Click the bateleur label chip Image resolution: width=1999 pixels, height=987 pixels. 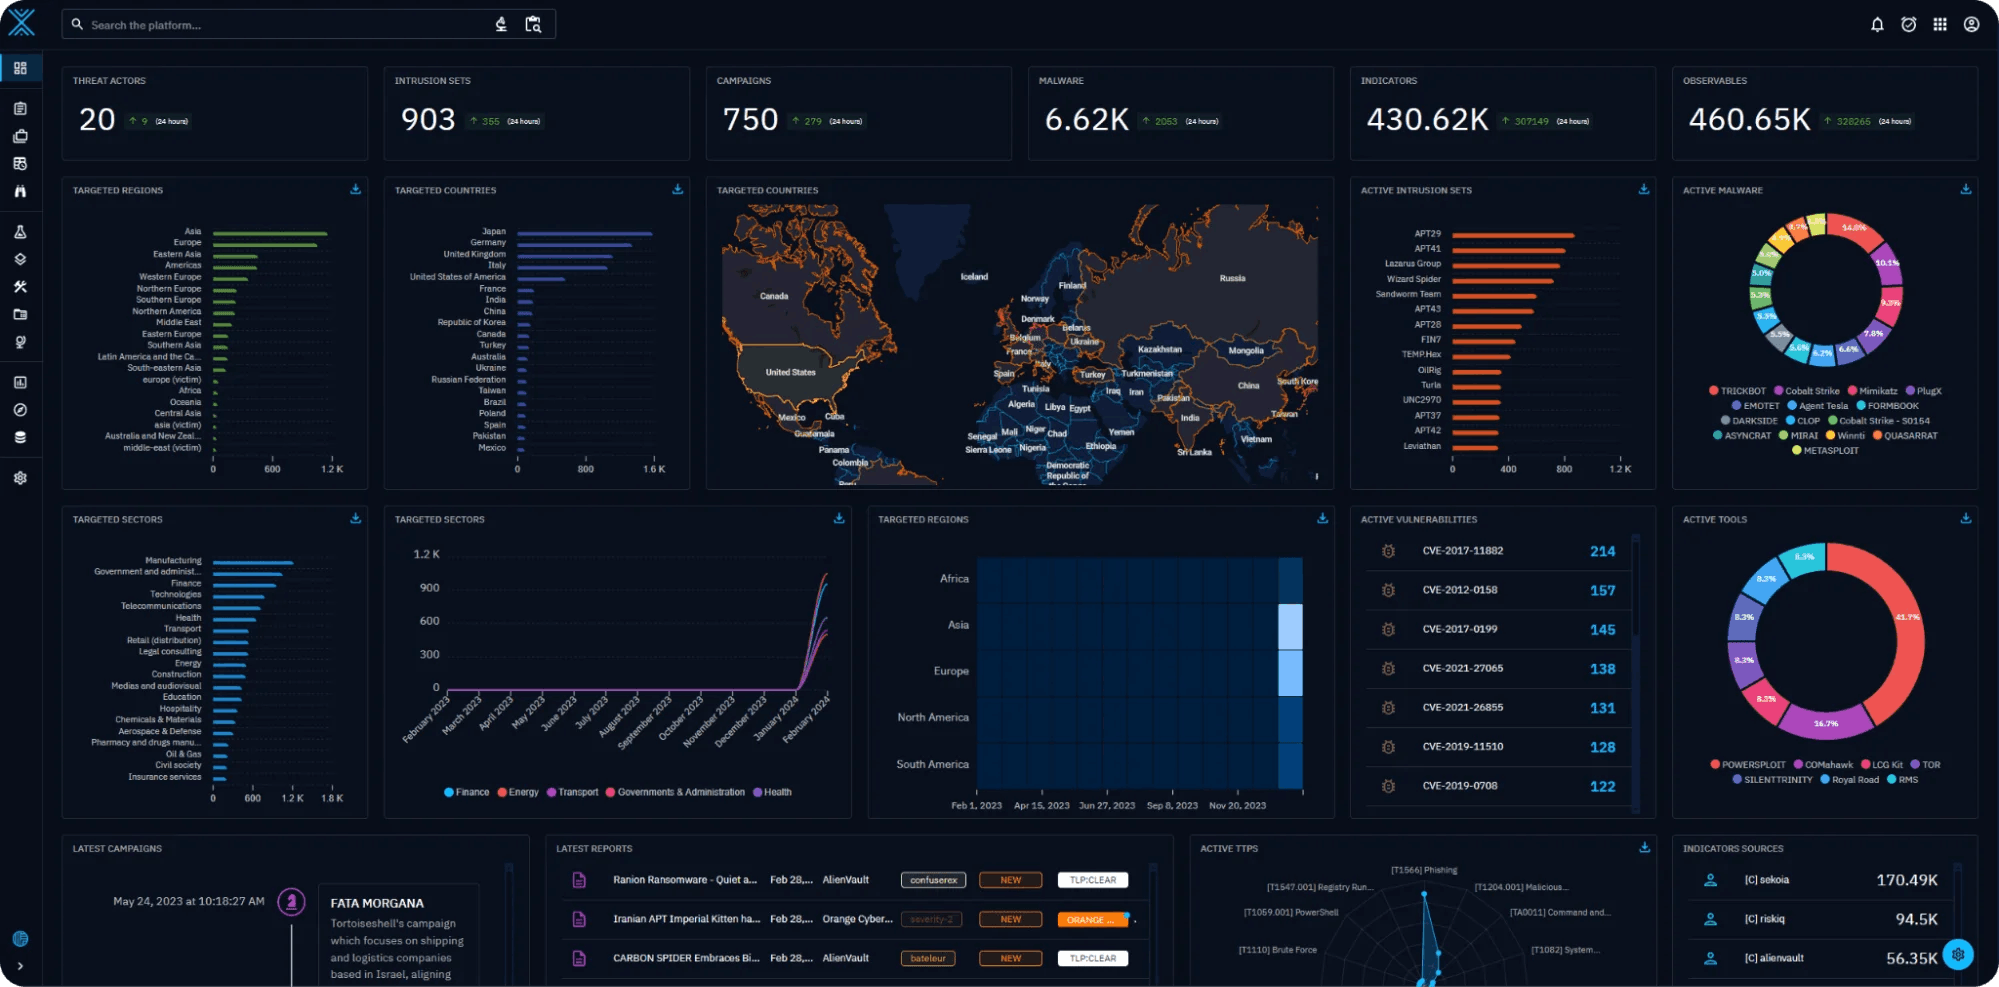pyautogui.click(x=928, y=958)
